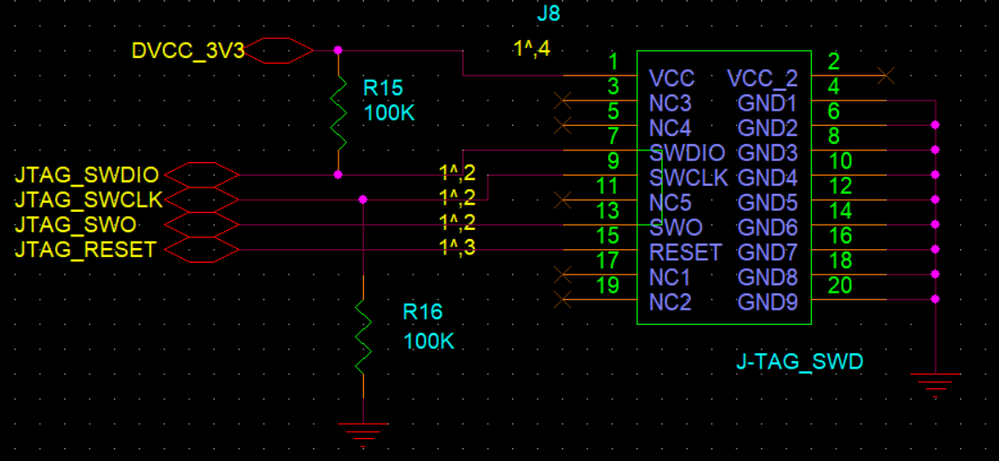Select the SWCLK pin name inside J8

(x=689, y=178)
